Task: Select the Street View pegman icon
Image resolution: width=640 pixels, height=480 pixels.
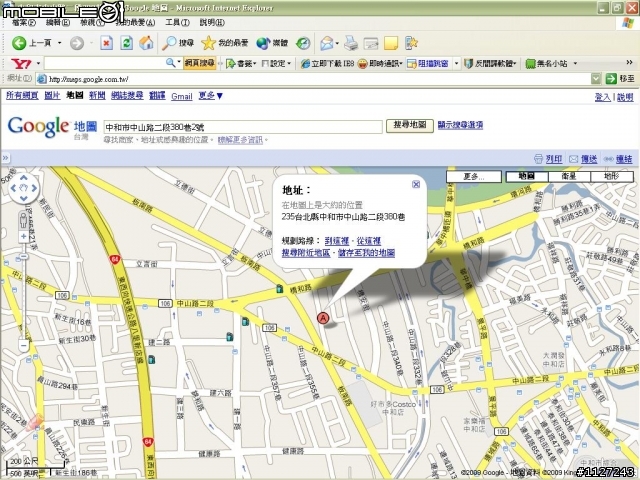Action: pos(24,220)
